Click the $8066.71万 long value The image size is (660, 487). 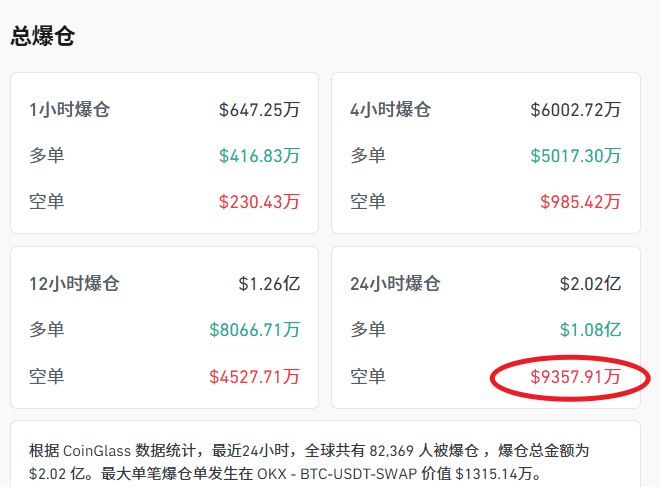255,330
